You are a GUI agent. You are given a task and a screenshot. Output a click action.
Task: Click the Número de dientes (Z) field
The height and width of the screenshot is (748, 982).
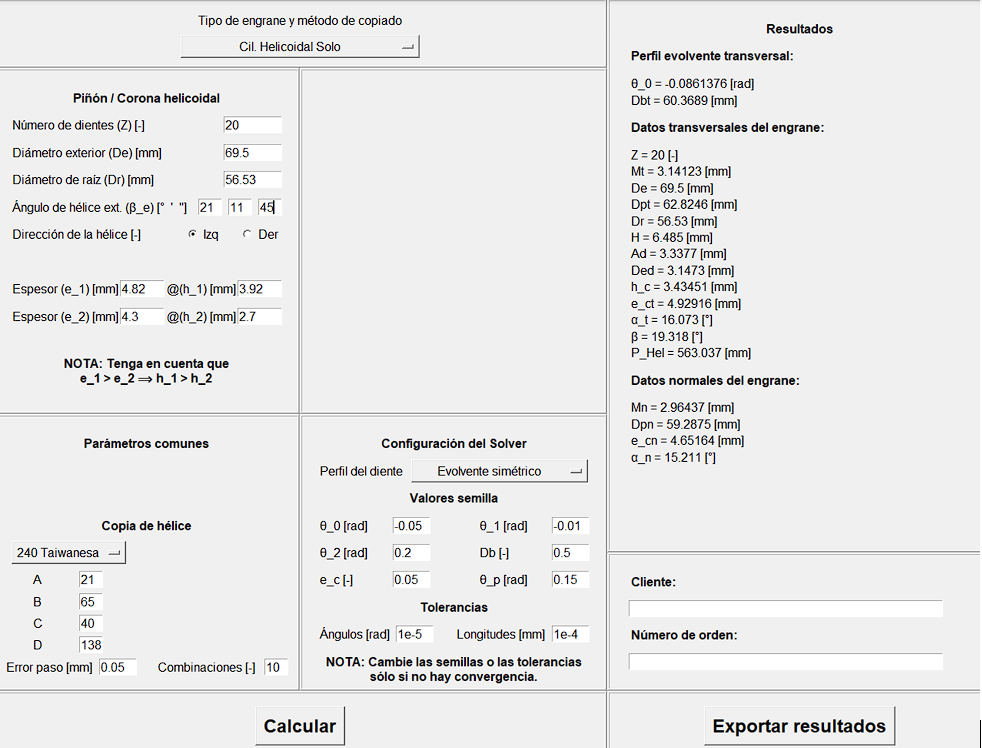coord(252,125)
